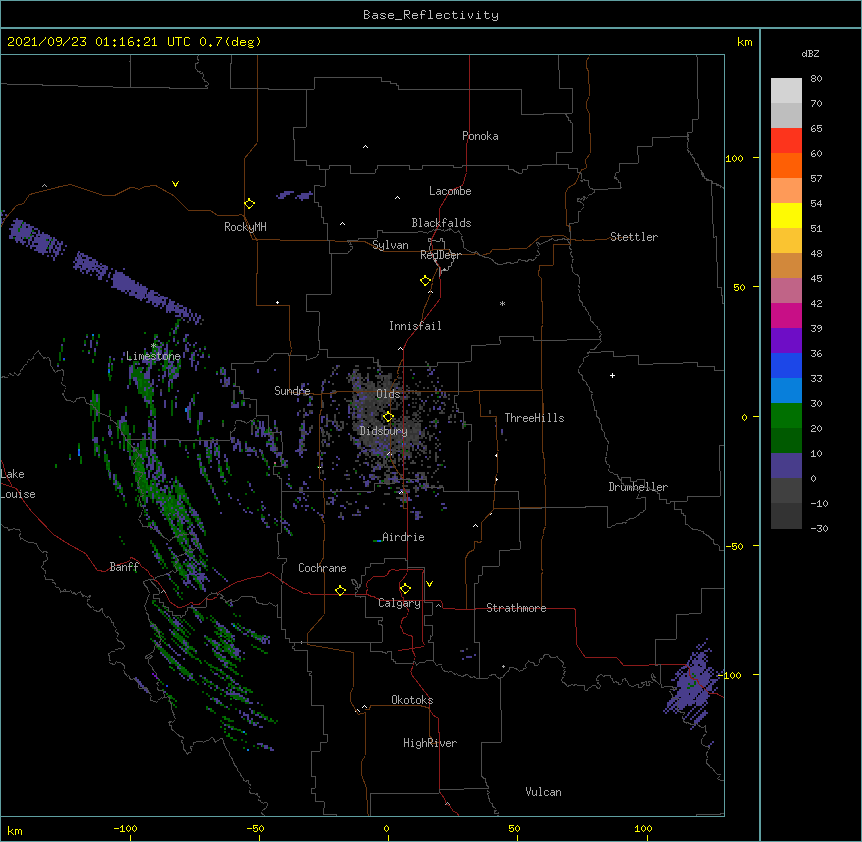Click the magenta swatch between 42 and 39 dBZ
The width and height of the screenshot is (862, 842).
click(x=786, y=315)
